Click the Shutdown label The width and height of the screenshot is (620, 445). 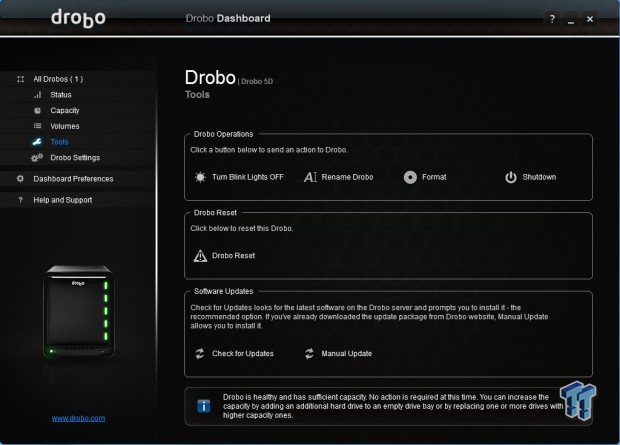[x=539, y=177]
